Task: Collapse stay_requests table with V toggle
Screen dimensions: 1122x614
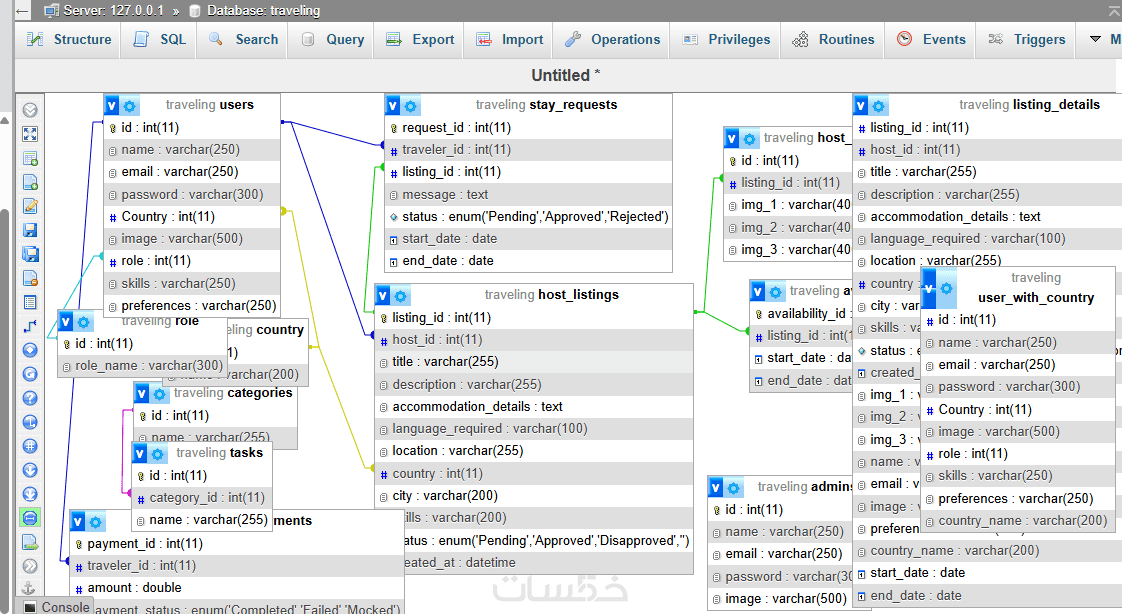Action: (394, 106)
